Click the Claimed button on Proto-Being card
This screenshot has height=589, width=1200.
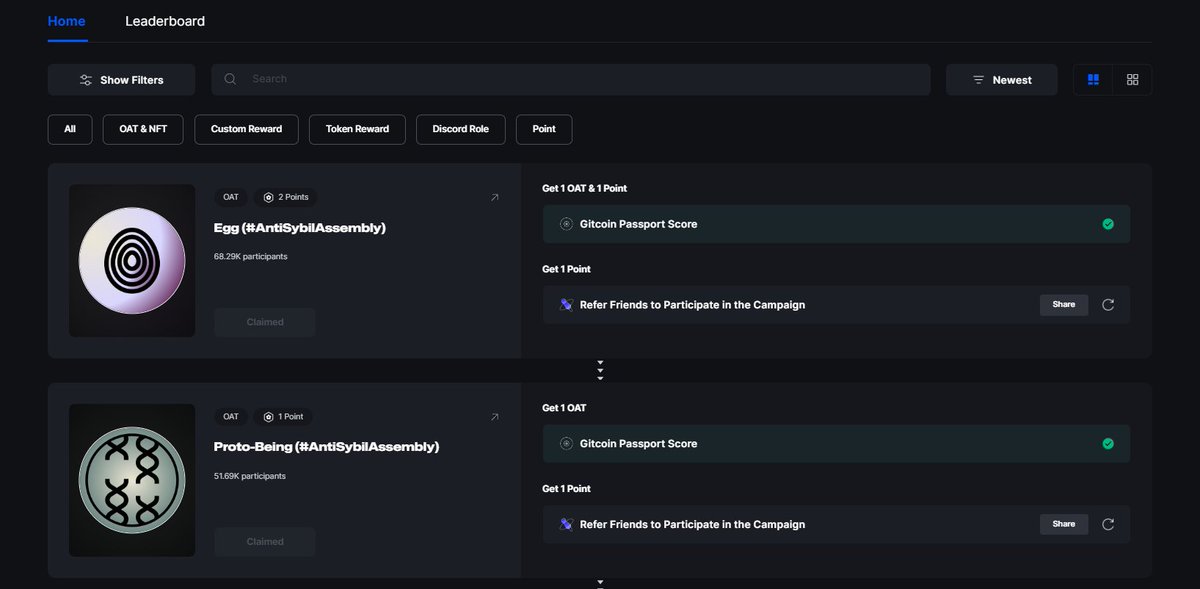pyautogui.click(x=265, y=542)
